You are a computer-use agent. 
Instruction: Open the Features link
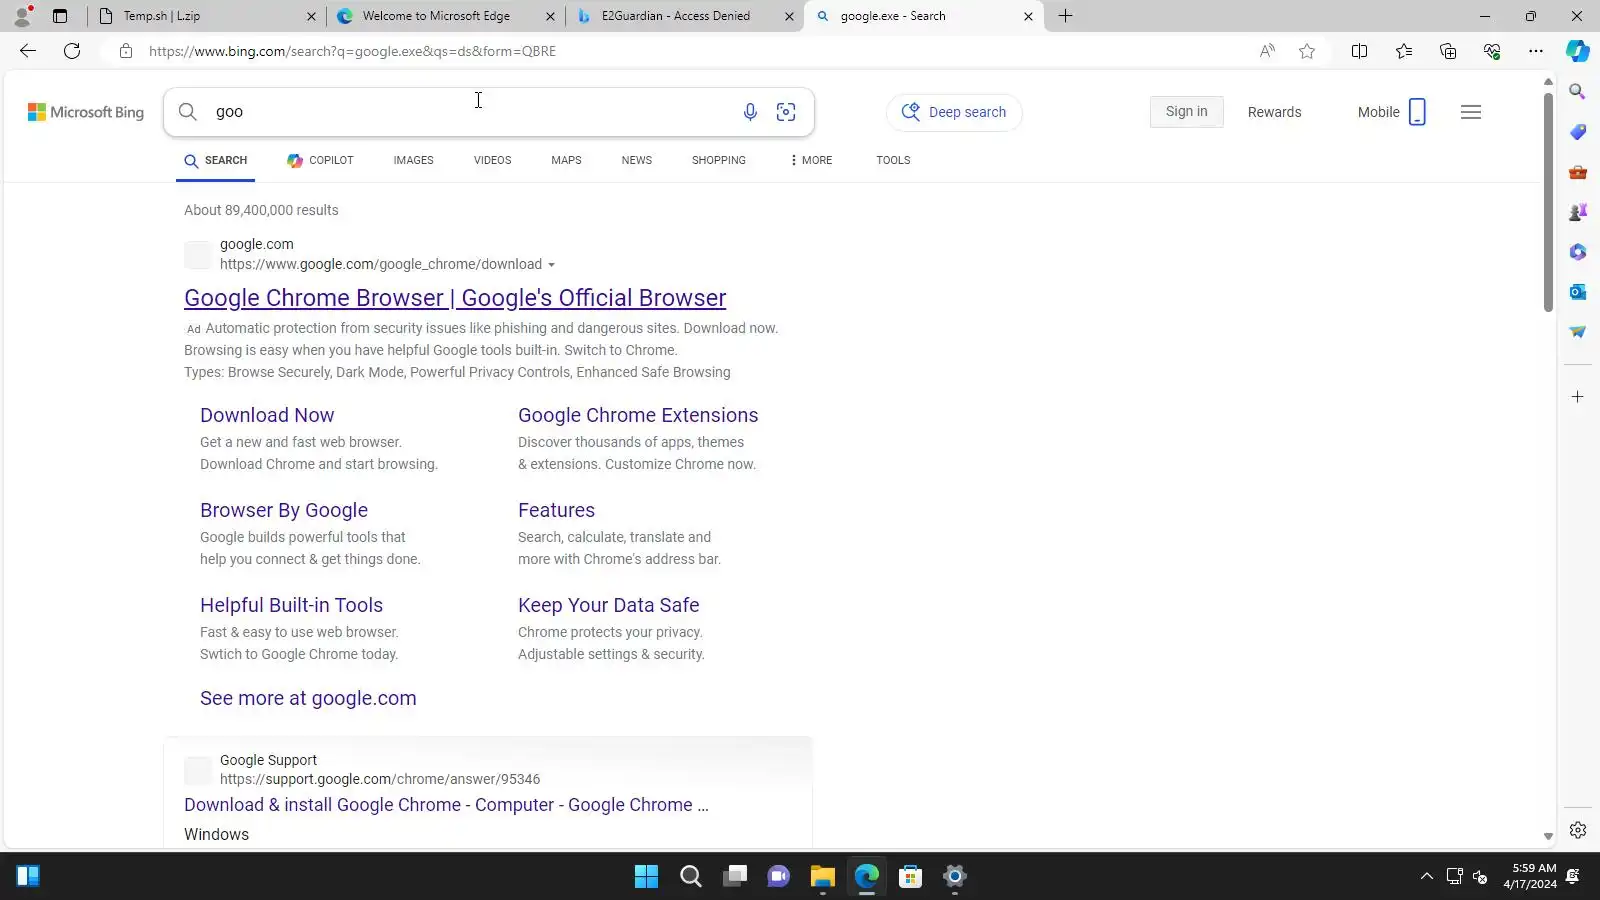(x=556, y=510)
